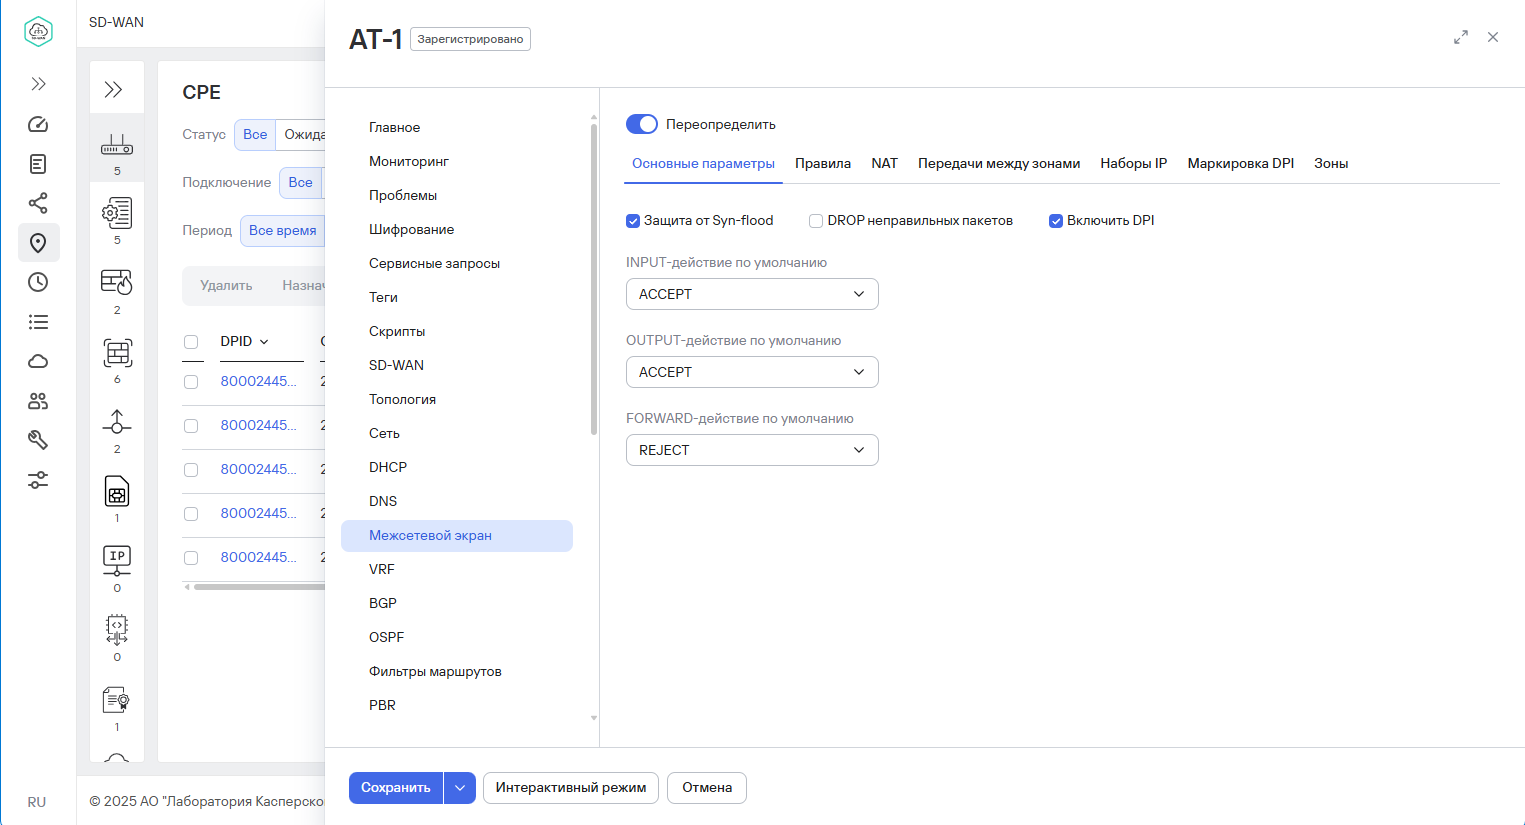Open the gear document templates icon

(117, 213)
